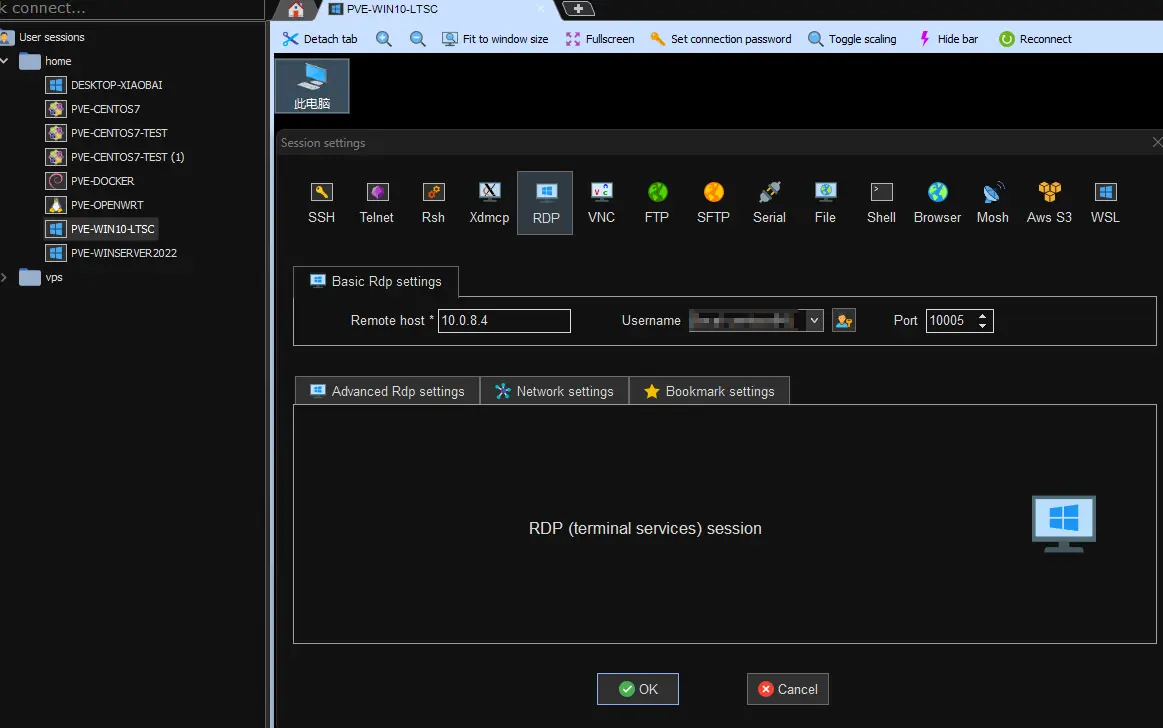The width and height of the screenshot is (1163, 728).
Task: Select the SSH session type icon
Action: [321, 202]
